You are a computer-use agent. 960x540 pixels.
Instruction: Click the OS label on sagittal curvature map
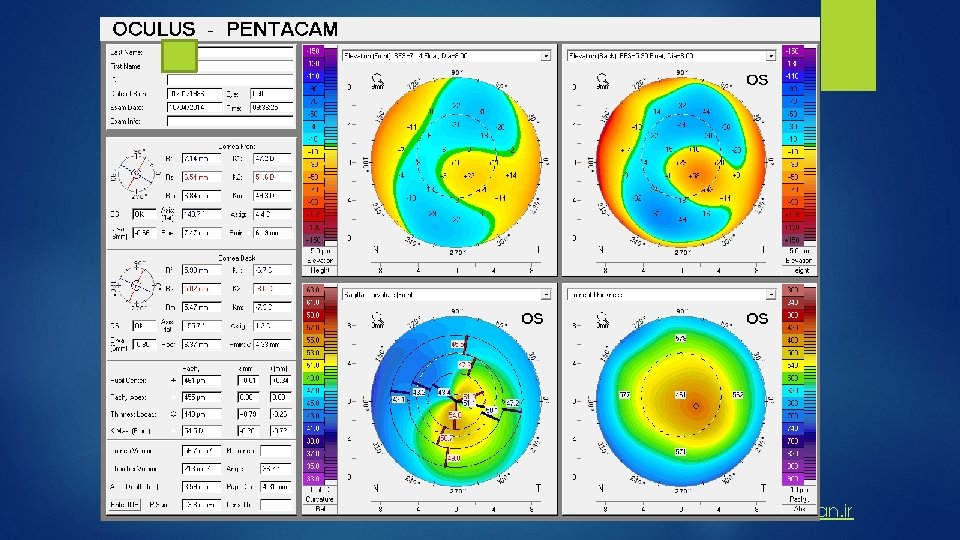(x=531, y=318)
